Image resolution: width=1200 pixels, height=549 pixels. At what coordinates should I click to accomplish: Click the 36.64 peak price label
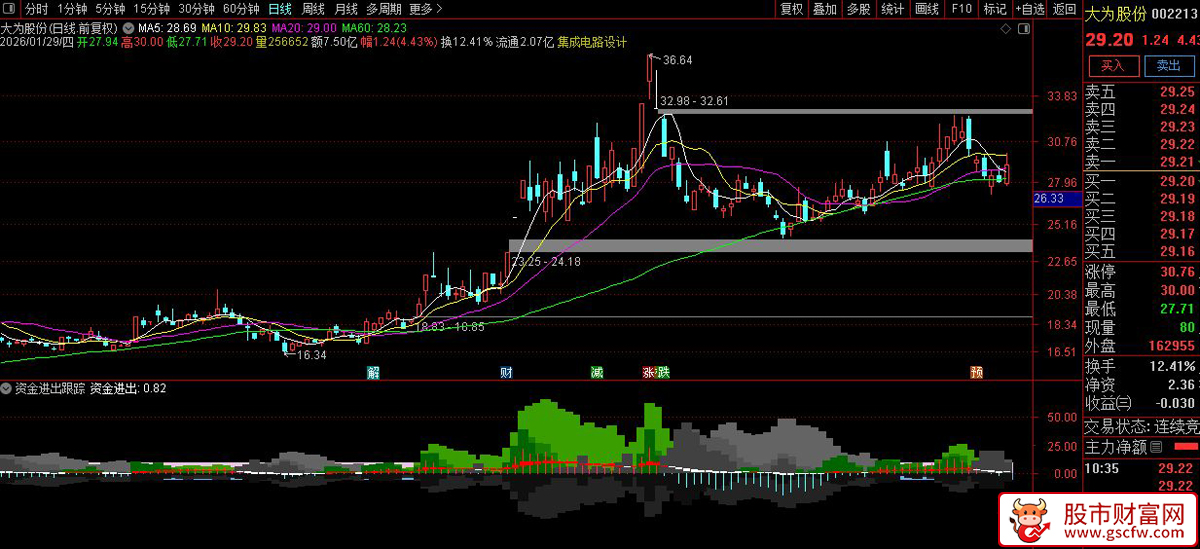coord(677,61)
